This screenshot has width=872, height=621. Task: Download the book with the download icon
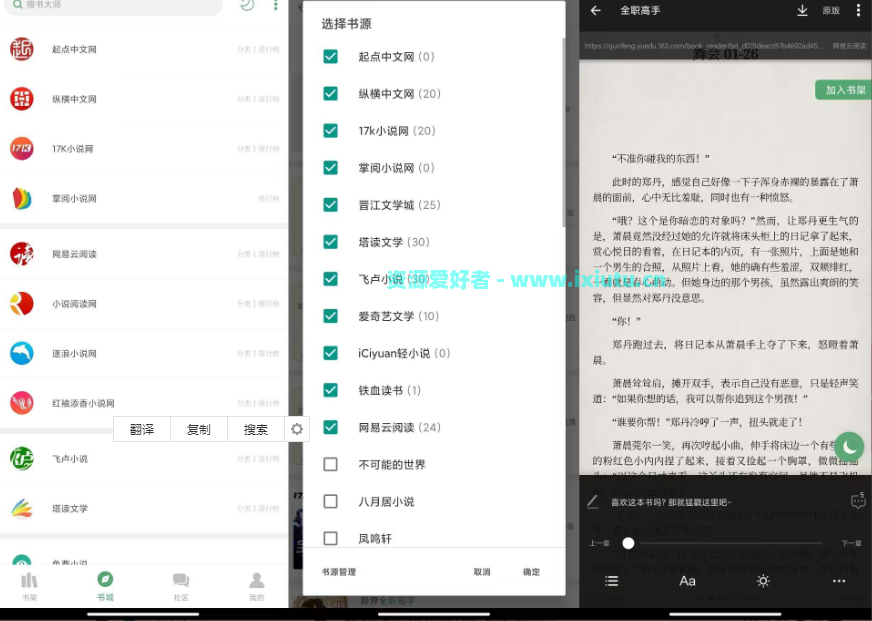[802, 10]
